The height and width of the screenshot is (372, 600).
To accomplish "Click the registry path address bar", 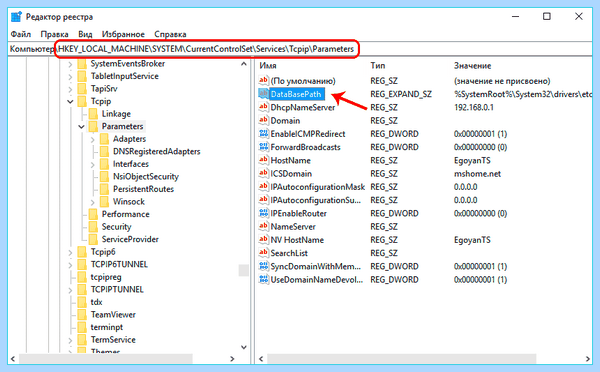I will pyautogui.click(x=300, y=49).
